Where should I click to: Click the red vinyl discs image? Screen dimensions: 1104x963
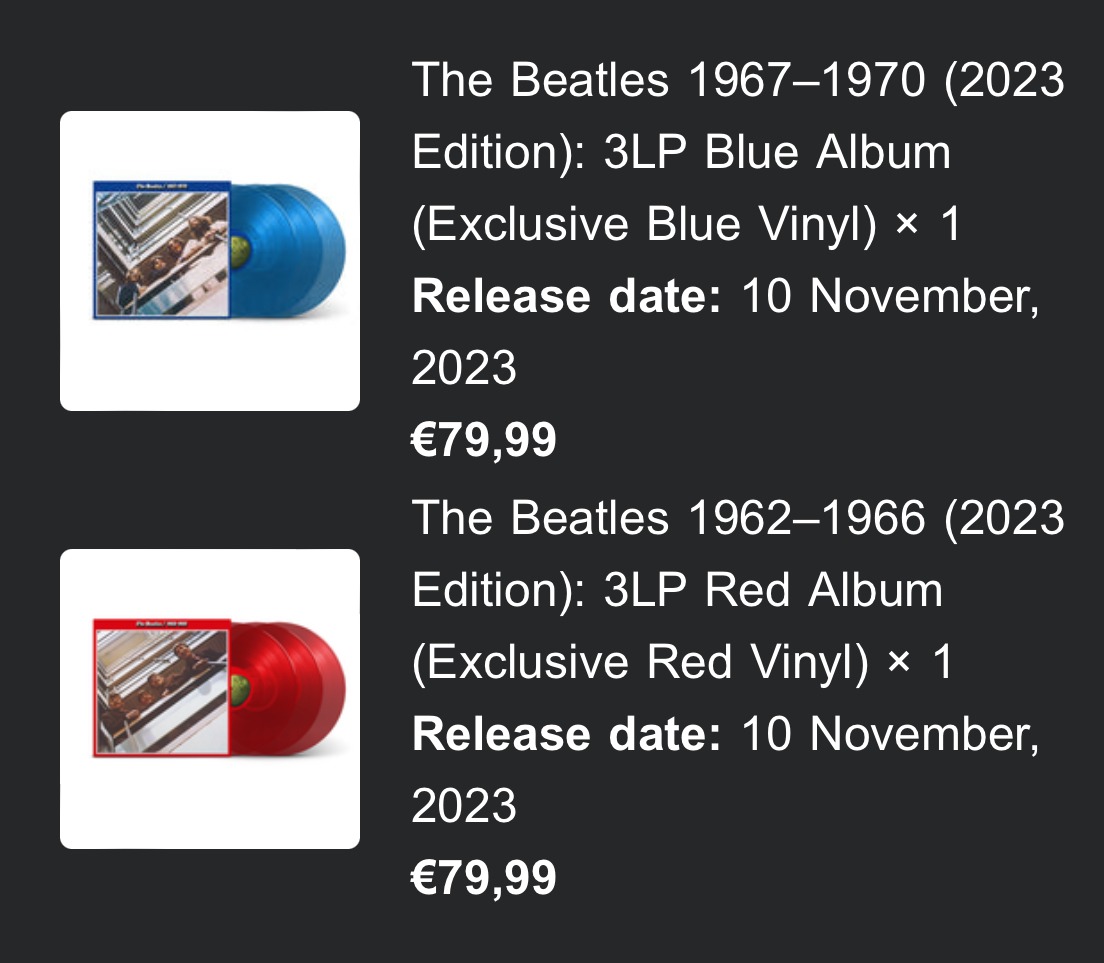point(289,688)
